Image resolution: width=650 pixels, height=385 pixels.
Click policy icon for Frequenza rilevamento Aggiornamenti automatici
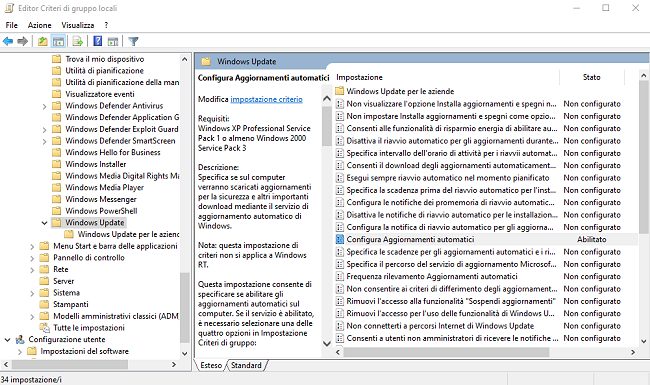coord(340,276)
